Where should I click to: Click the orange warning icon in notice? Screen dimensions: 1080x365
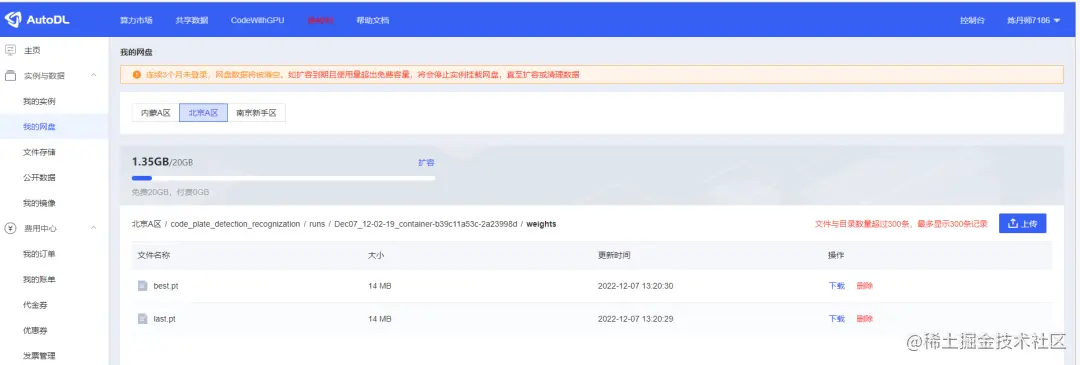click(x=136, y=74)
